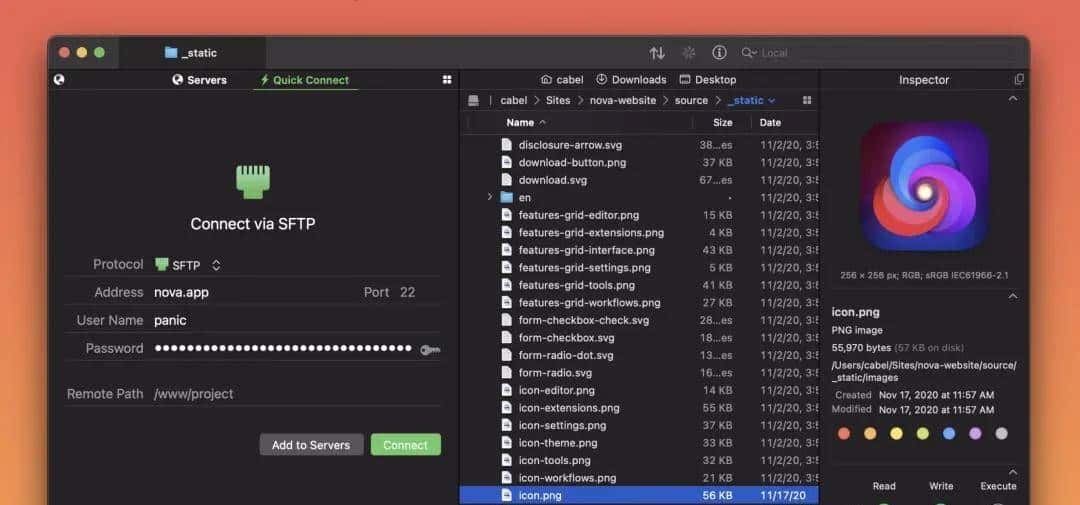The width and height of the screenshot is (1080, 505).
Task: Click the sync transfer arrows icon in toolbar
Action: 657,53
